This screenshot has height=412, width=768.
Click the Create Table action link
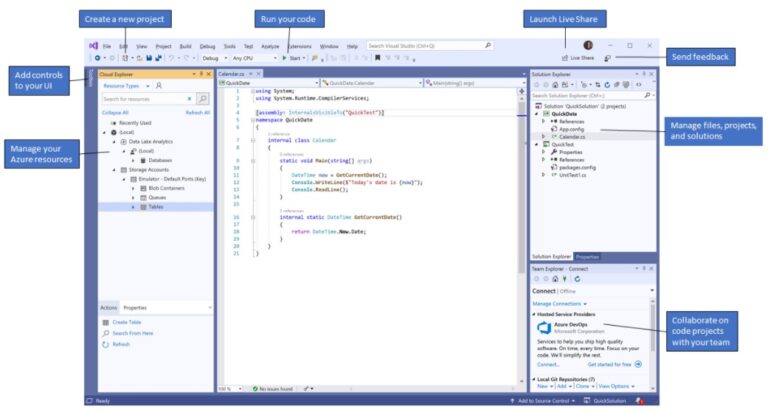click(x=127, y=322)
